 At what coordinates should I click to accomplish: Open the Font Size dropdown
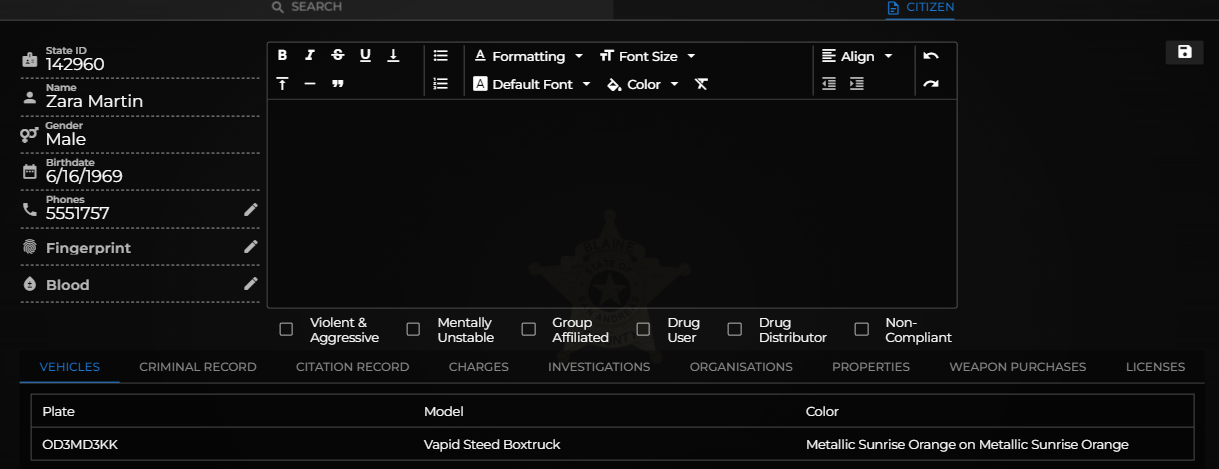click(x=647, y=56)
